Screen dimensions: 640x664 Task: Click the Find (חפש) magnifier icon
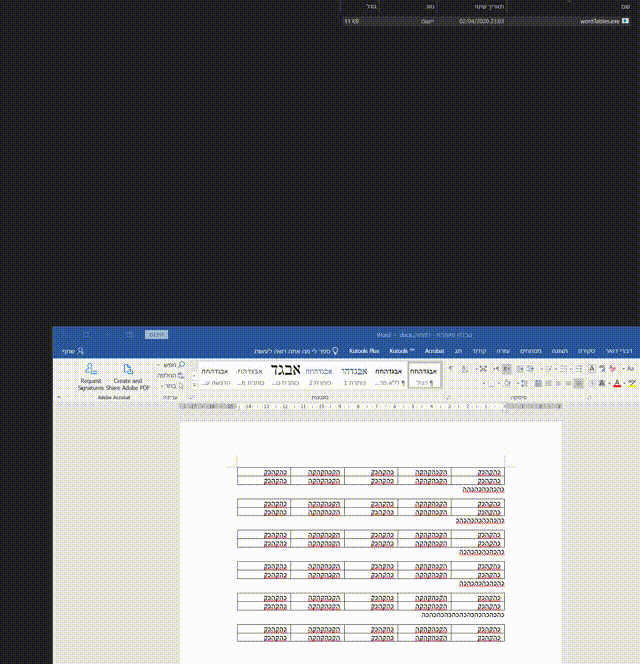point(182,365)
